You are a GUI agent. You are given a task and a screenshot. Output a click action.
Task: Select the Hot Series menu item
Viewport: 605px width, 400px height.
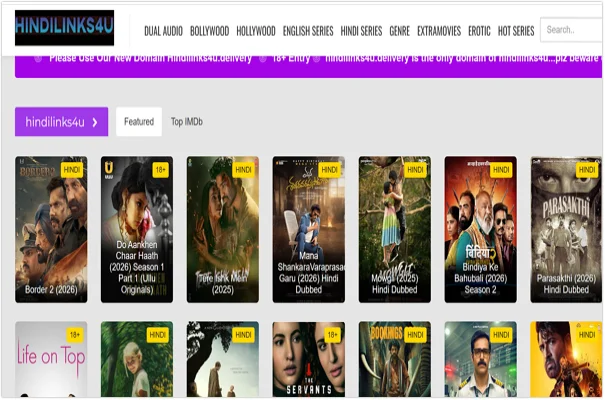516,31
